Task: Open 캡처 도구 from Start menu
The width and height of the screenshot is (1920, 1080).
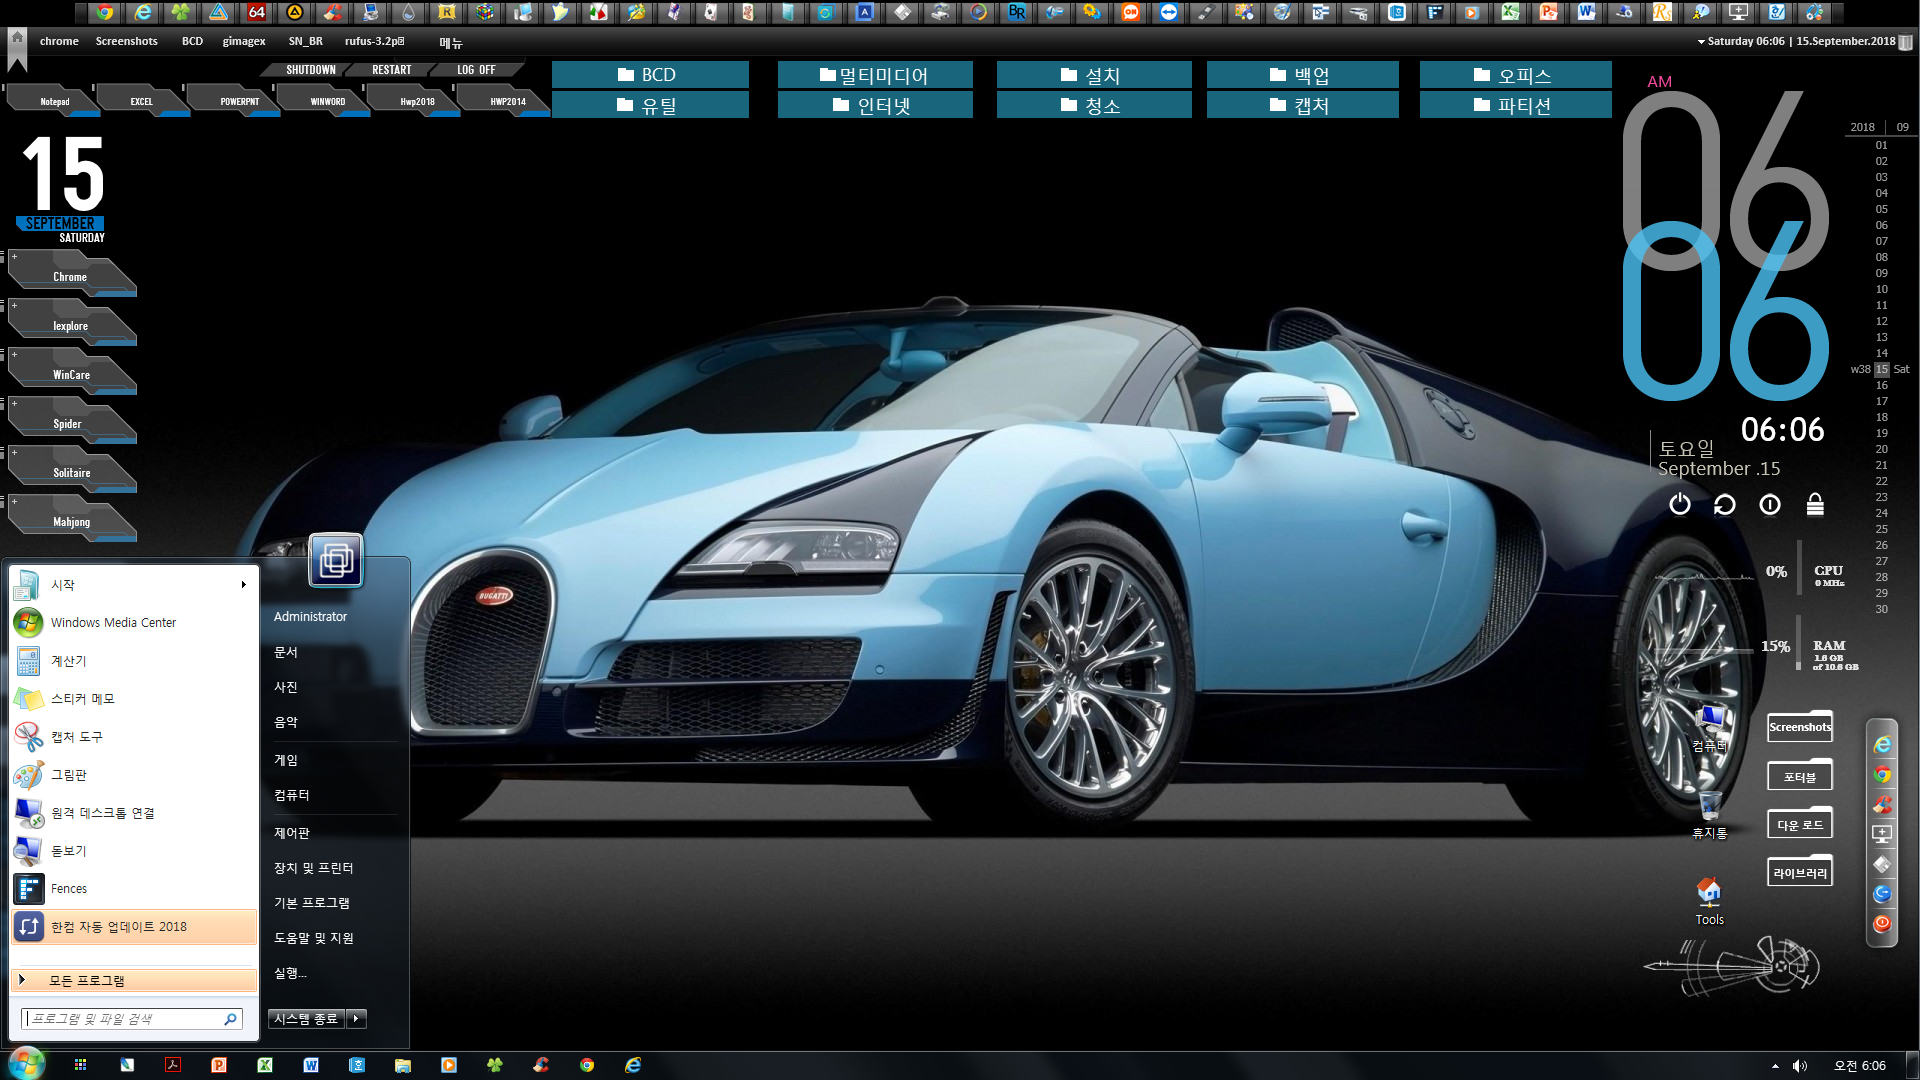Action: tap(134, 736)
